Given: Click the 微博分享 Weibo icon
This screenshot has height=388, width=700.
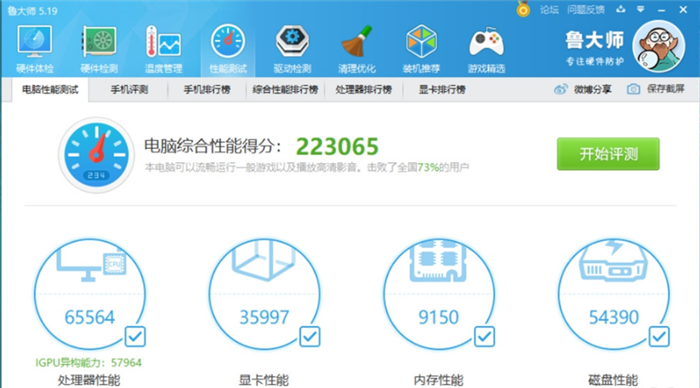Looking at the screenshot, I should (x=560, y=89).
